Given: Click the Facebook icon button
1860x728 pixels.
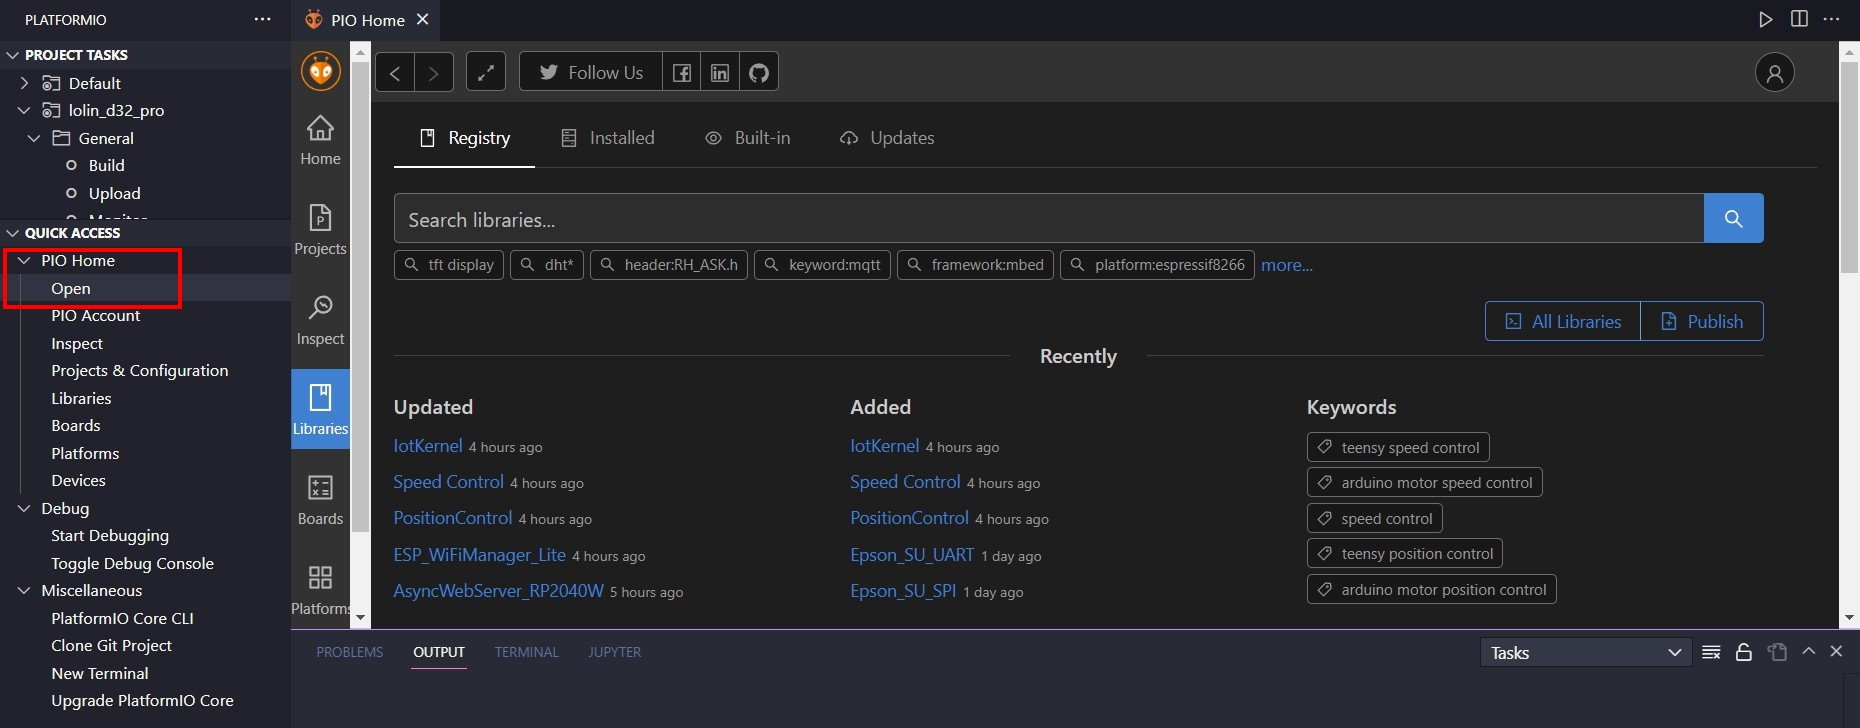Looking at the screenshot, I should click(x=681, y=72).
